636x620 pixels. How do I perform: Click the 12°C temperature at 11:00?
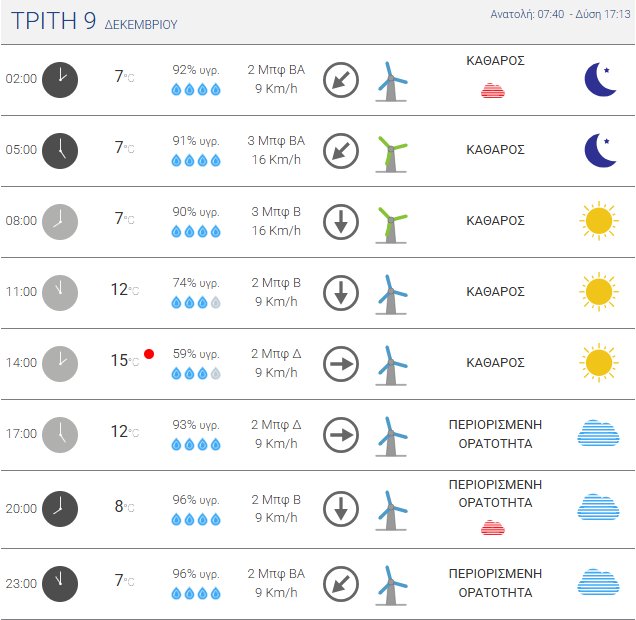[x=124, y=290]
